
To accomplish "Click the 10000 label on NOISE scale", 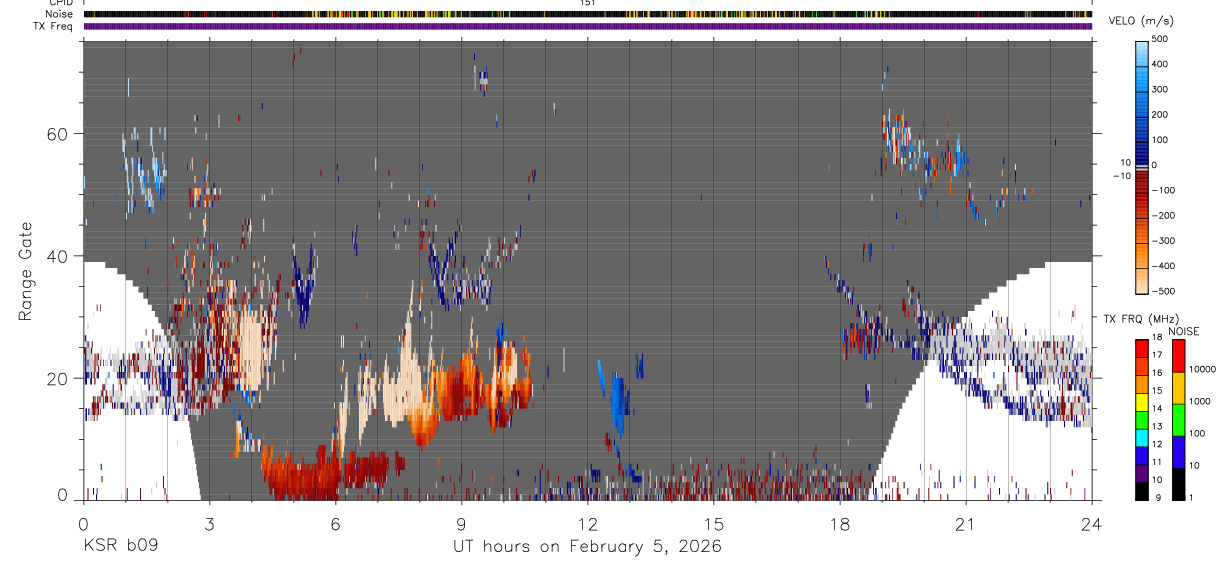I will 1202,369.
